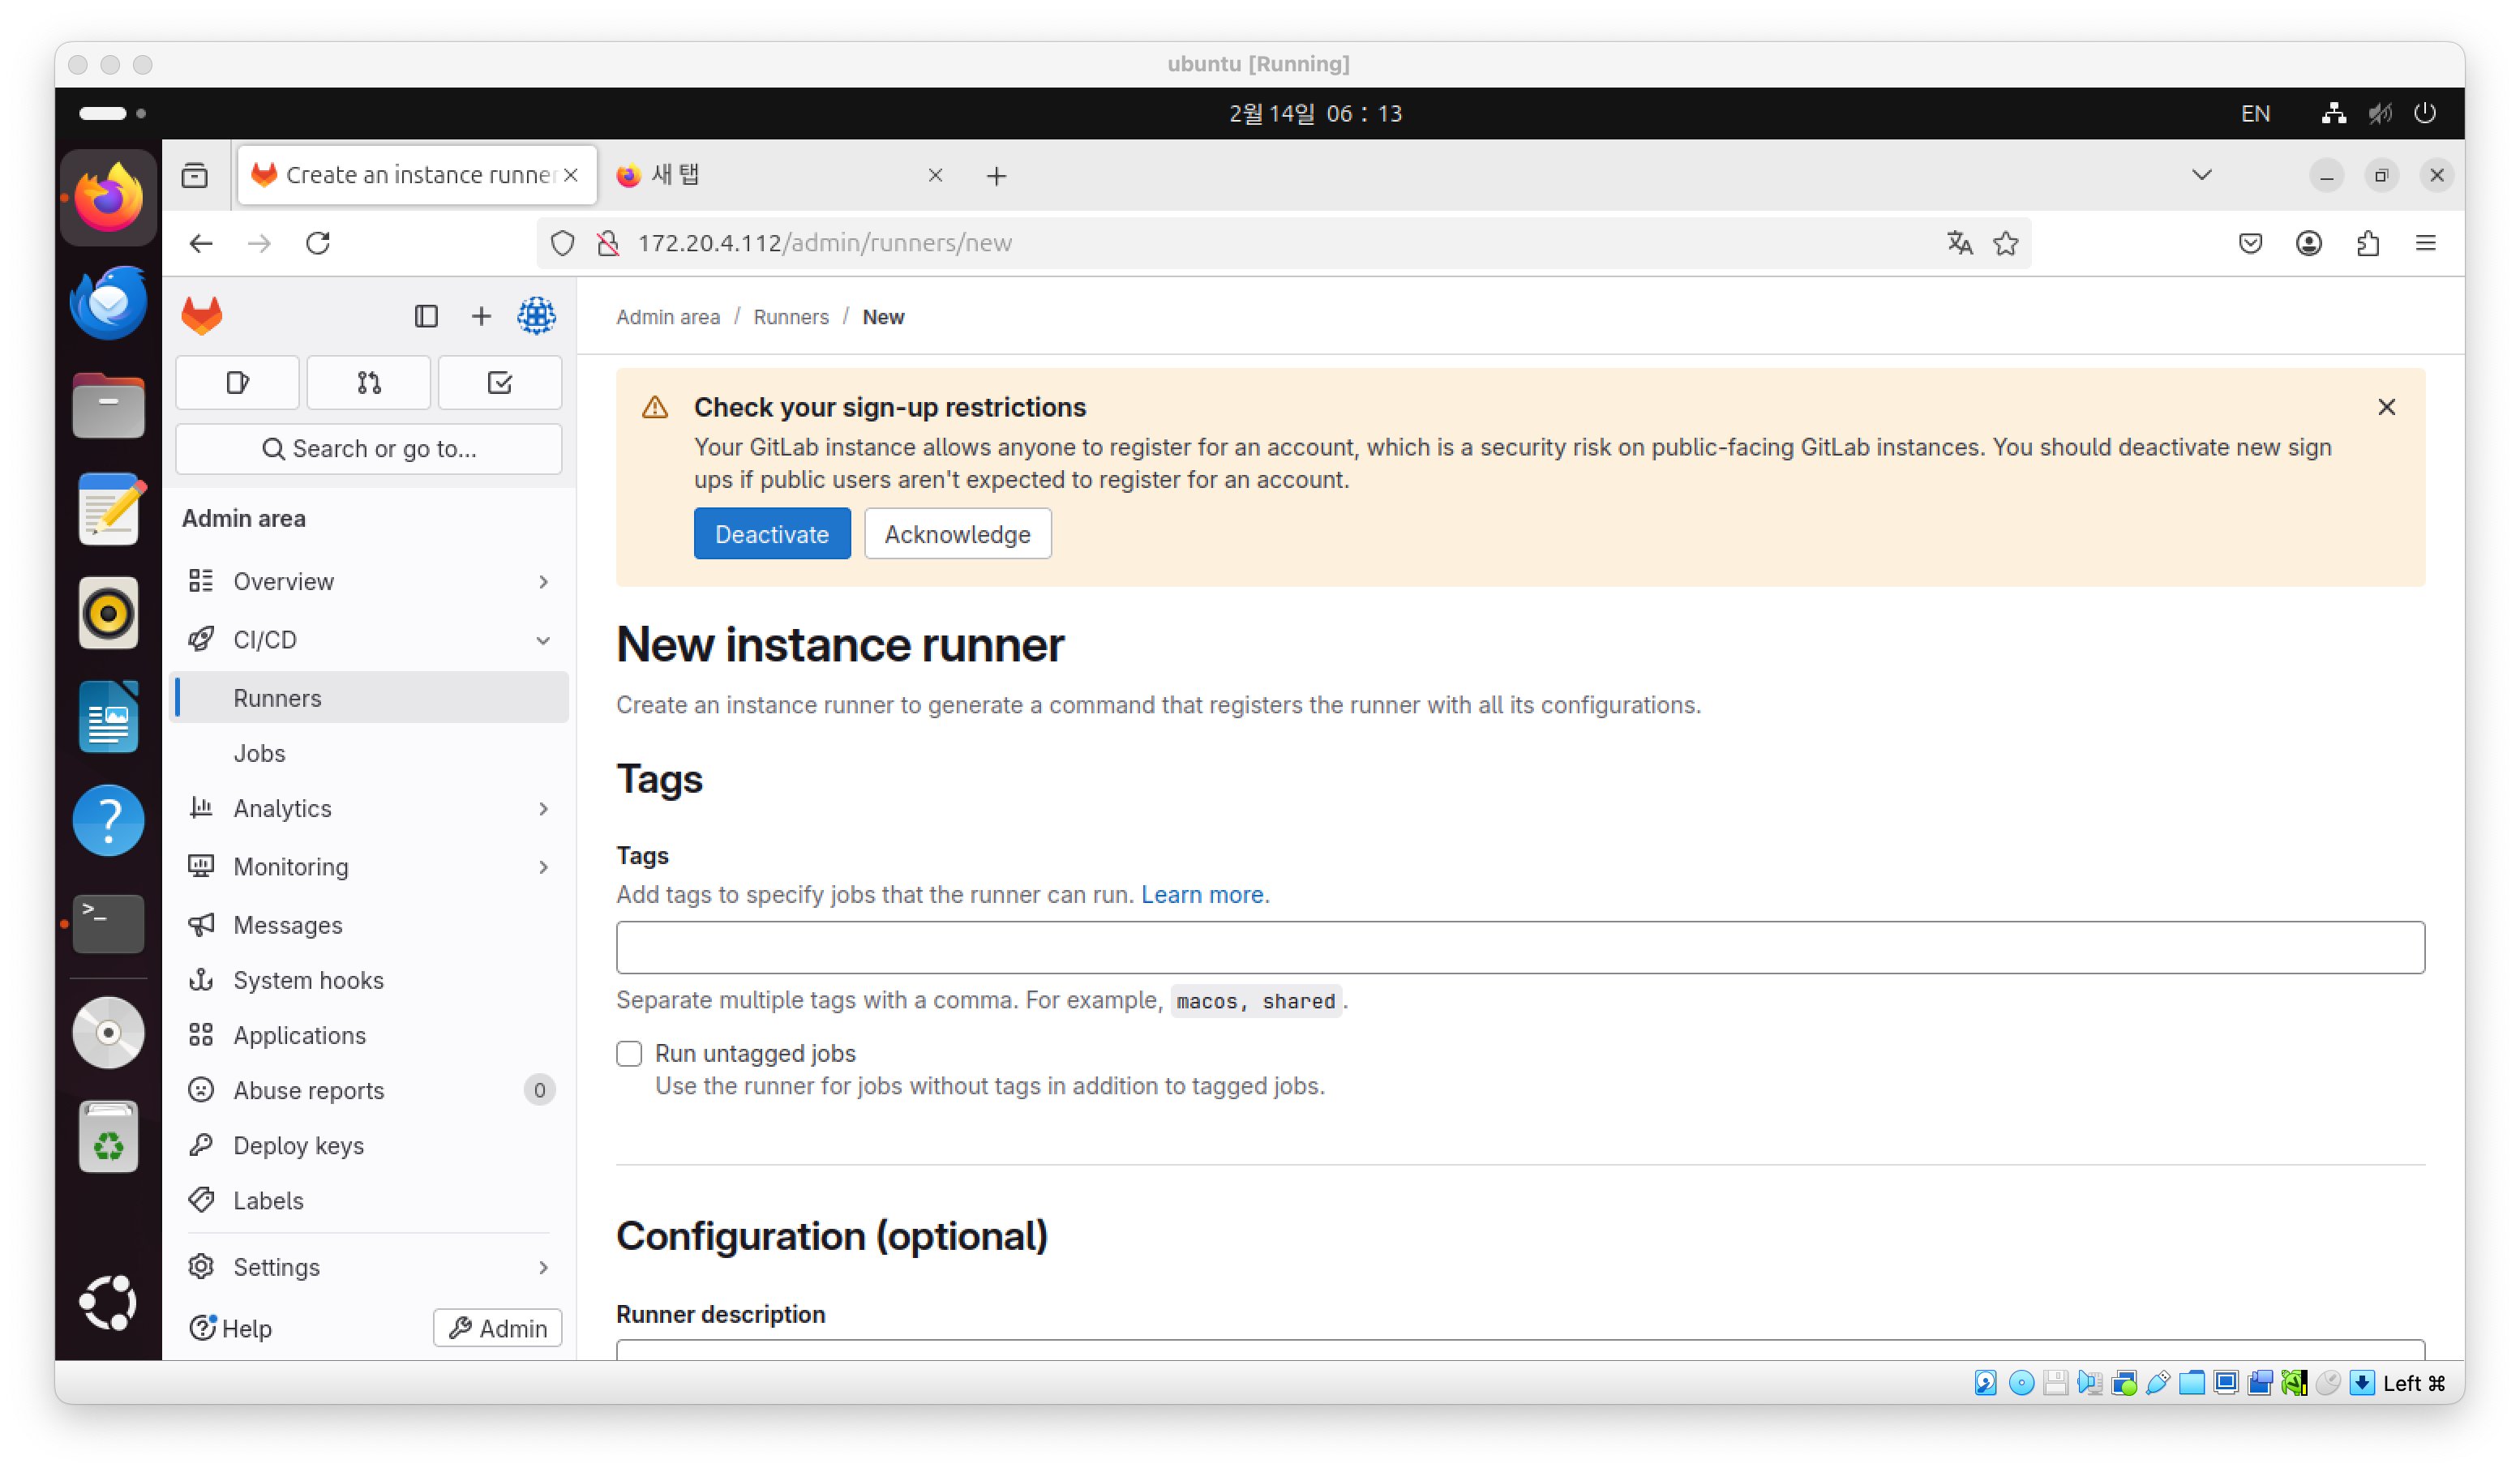The width and height of the screenshot is (2520, 1472).
Task: Switch to the 새 탭 browser tab
Action: click(x=780, y=176)
